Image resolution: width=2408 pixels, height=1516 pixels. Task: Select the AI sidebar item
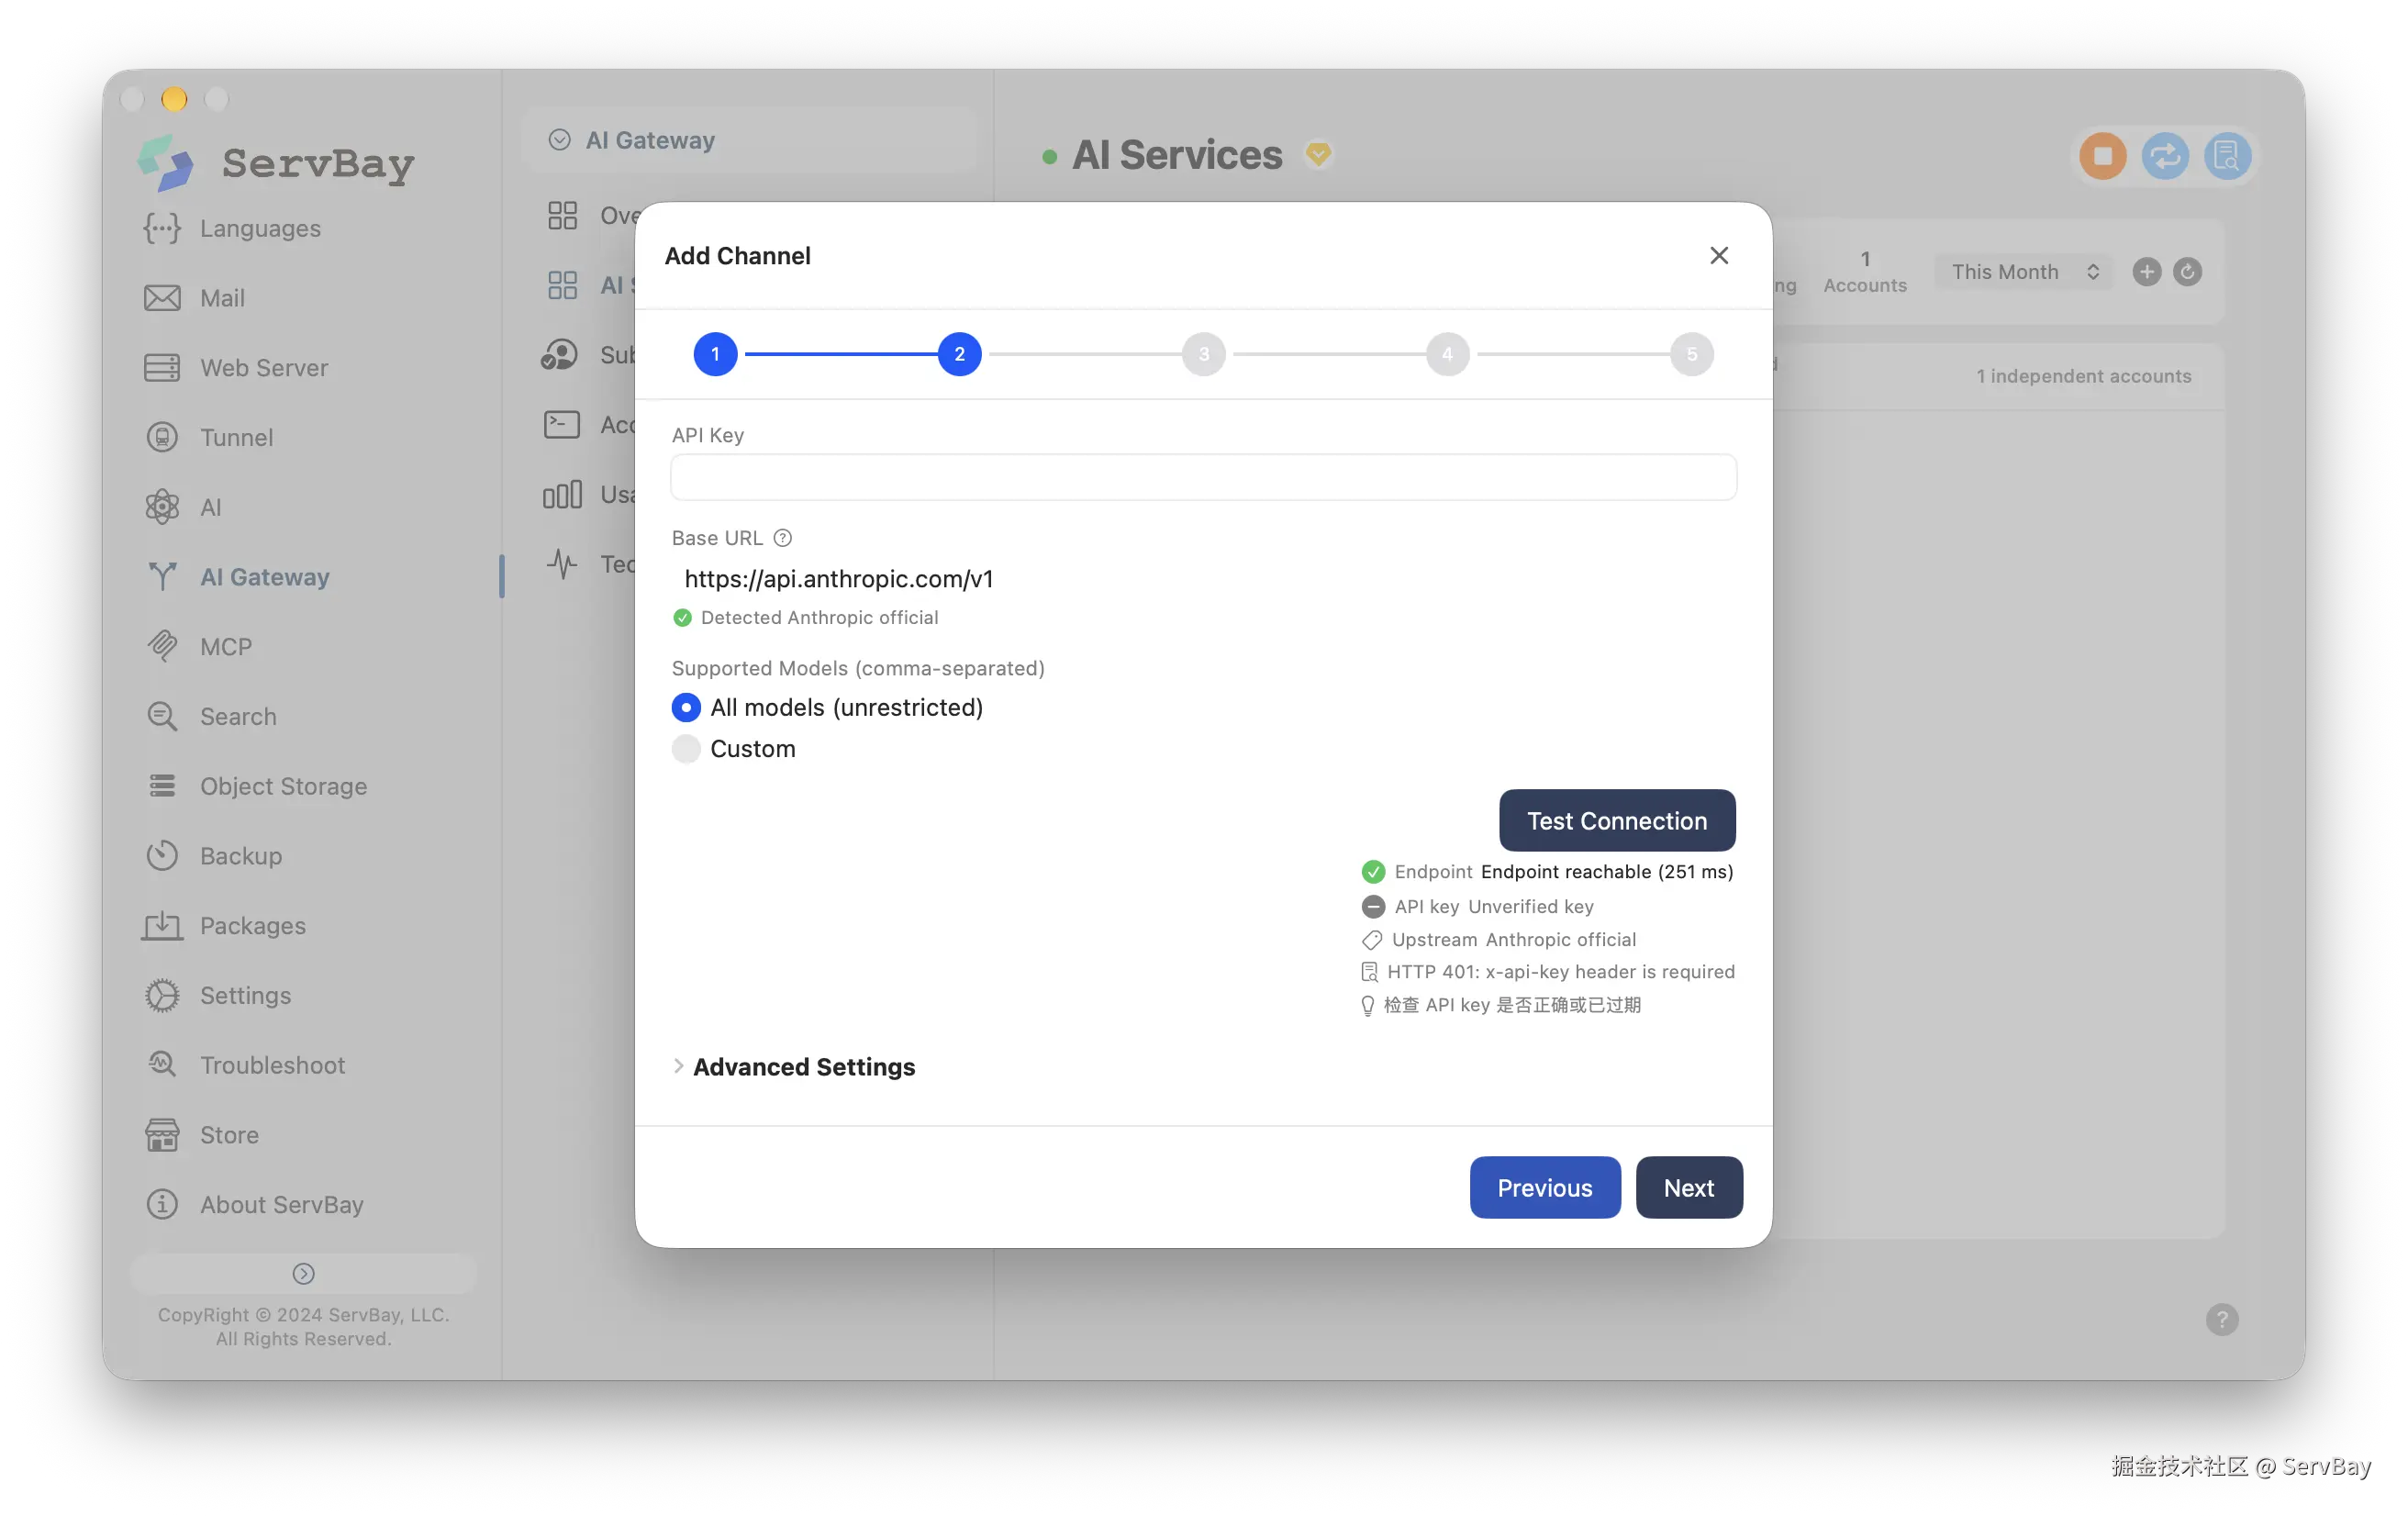[183, 507]
